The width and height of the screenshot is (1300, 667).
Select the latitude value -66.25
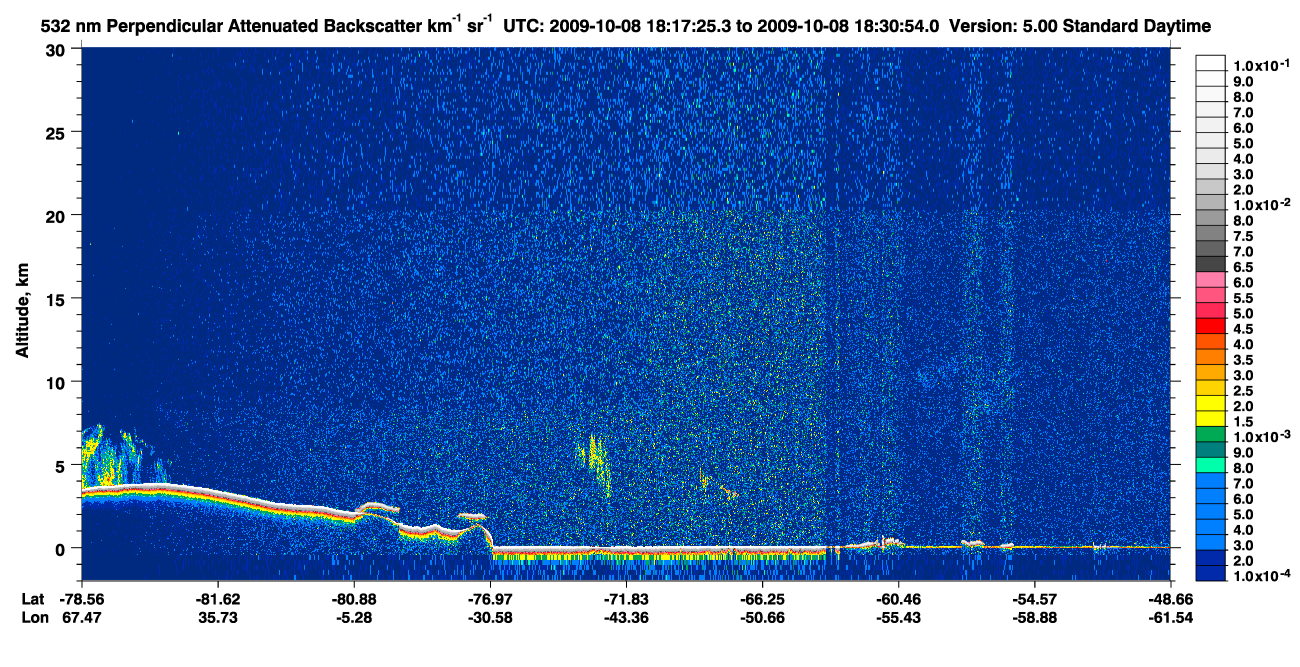pyautogui.click(x=762, y=598)
